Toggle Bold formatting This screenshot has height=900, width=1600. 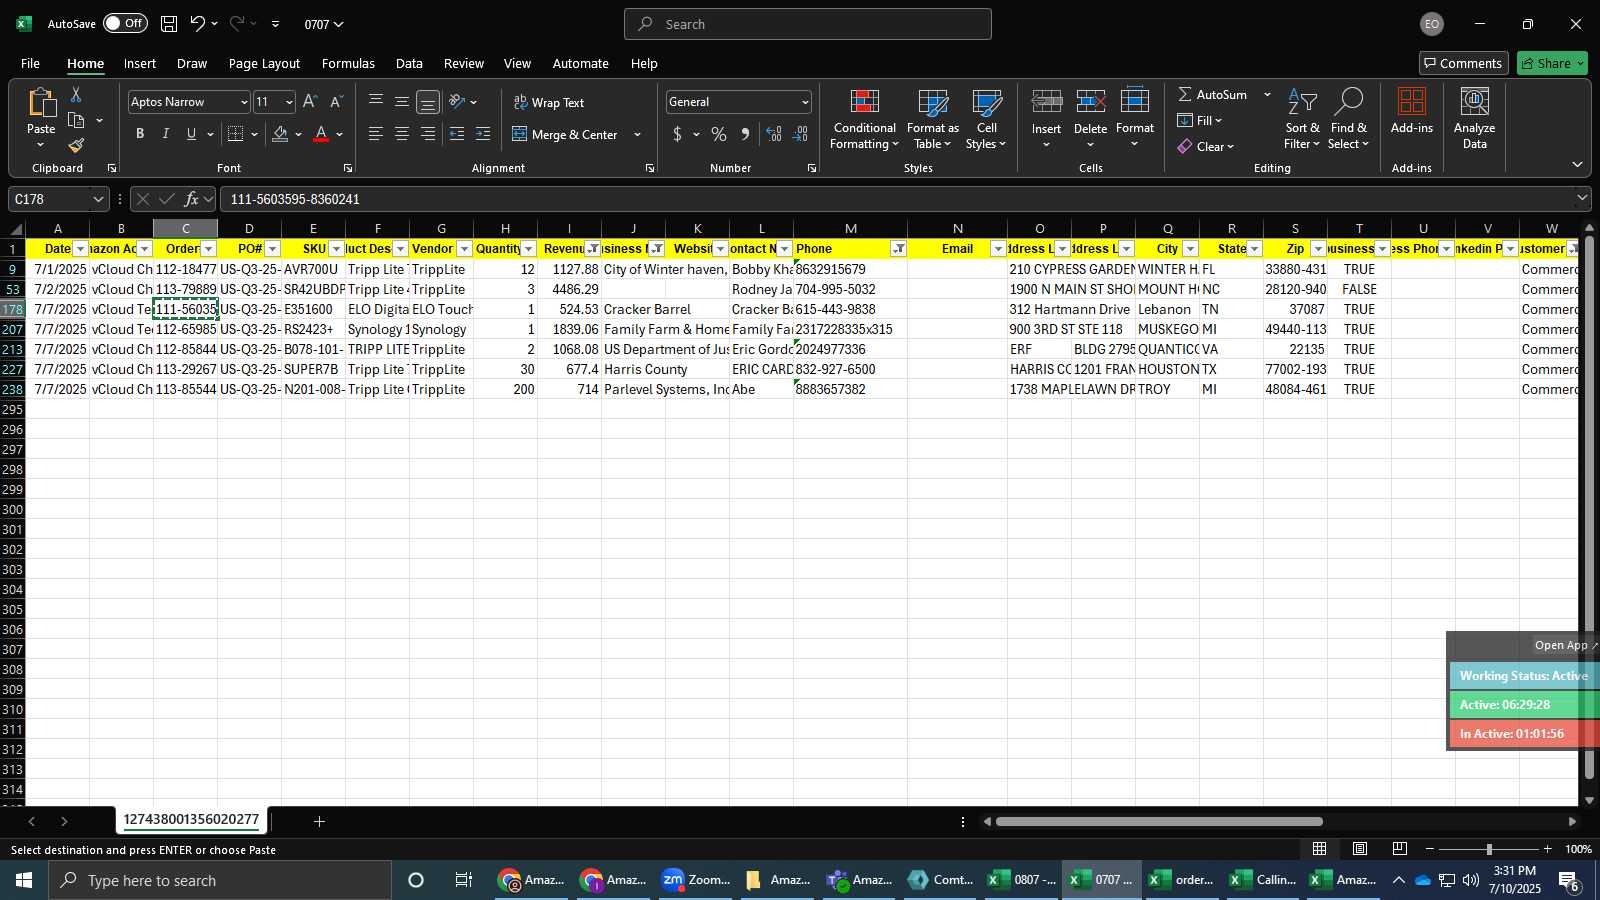tap(140, 134)
